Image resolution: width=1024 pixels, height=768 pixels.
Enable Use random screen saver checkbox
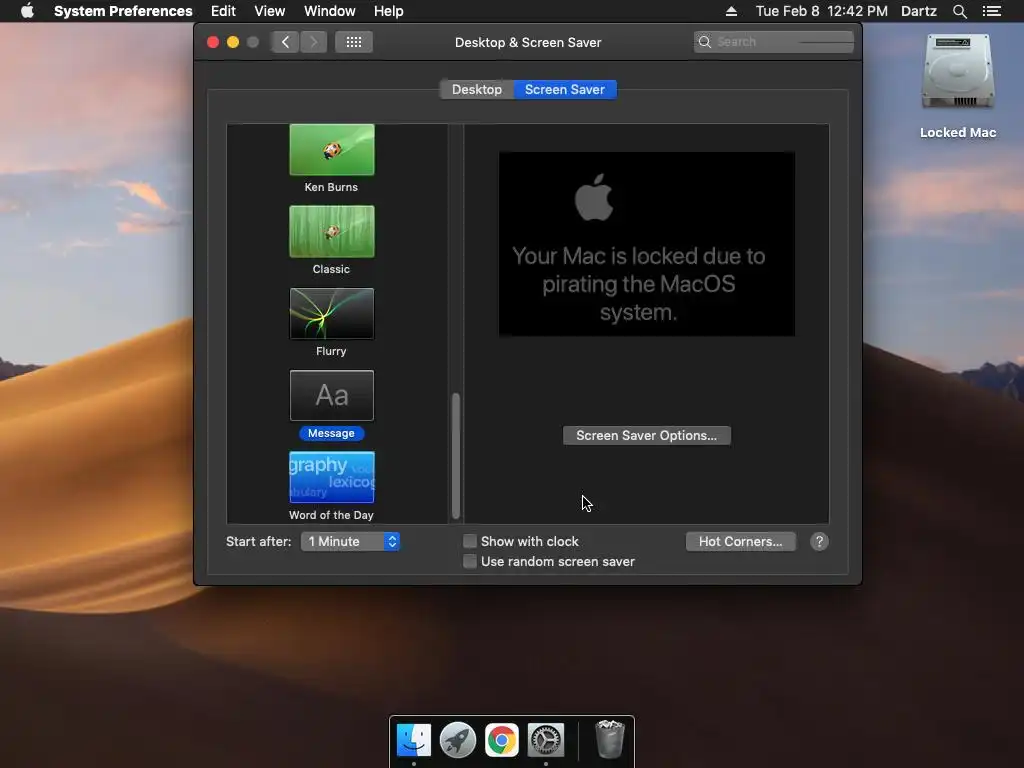470,562
